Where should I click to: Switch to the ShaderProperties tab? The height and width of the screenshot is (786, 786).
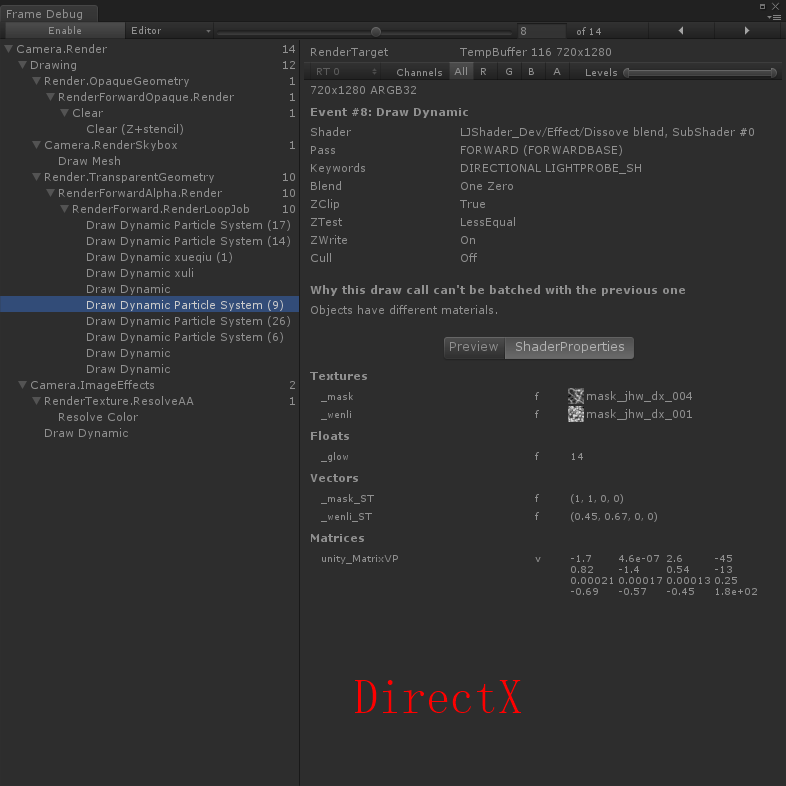tap(569, 347)
